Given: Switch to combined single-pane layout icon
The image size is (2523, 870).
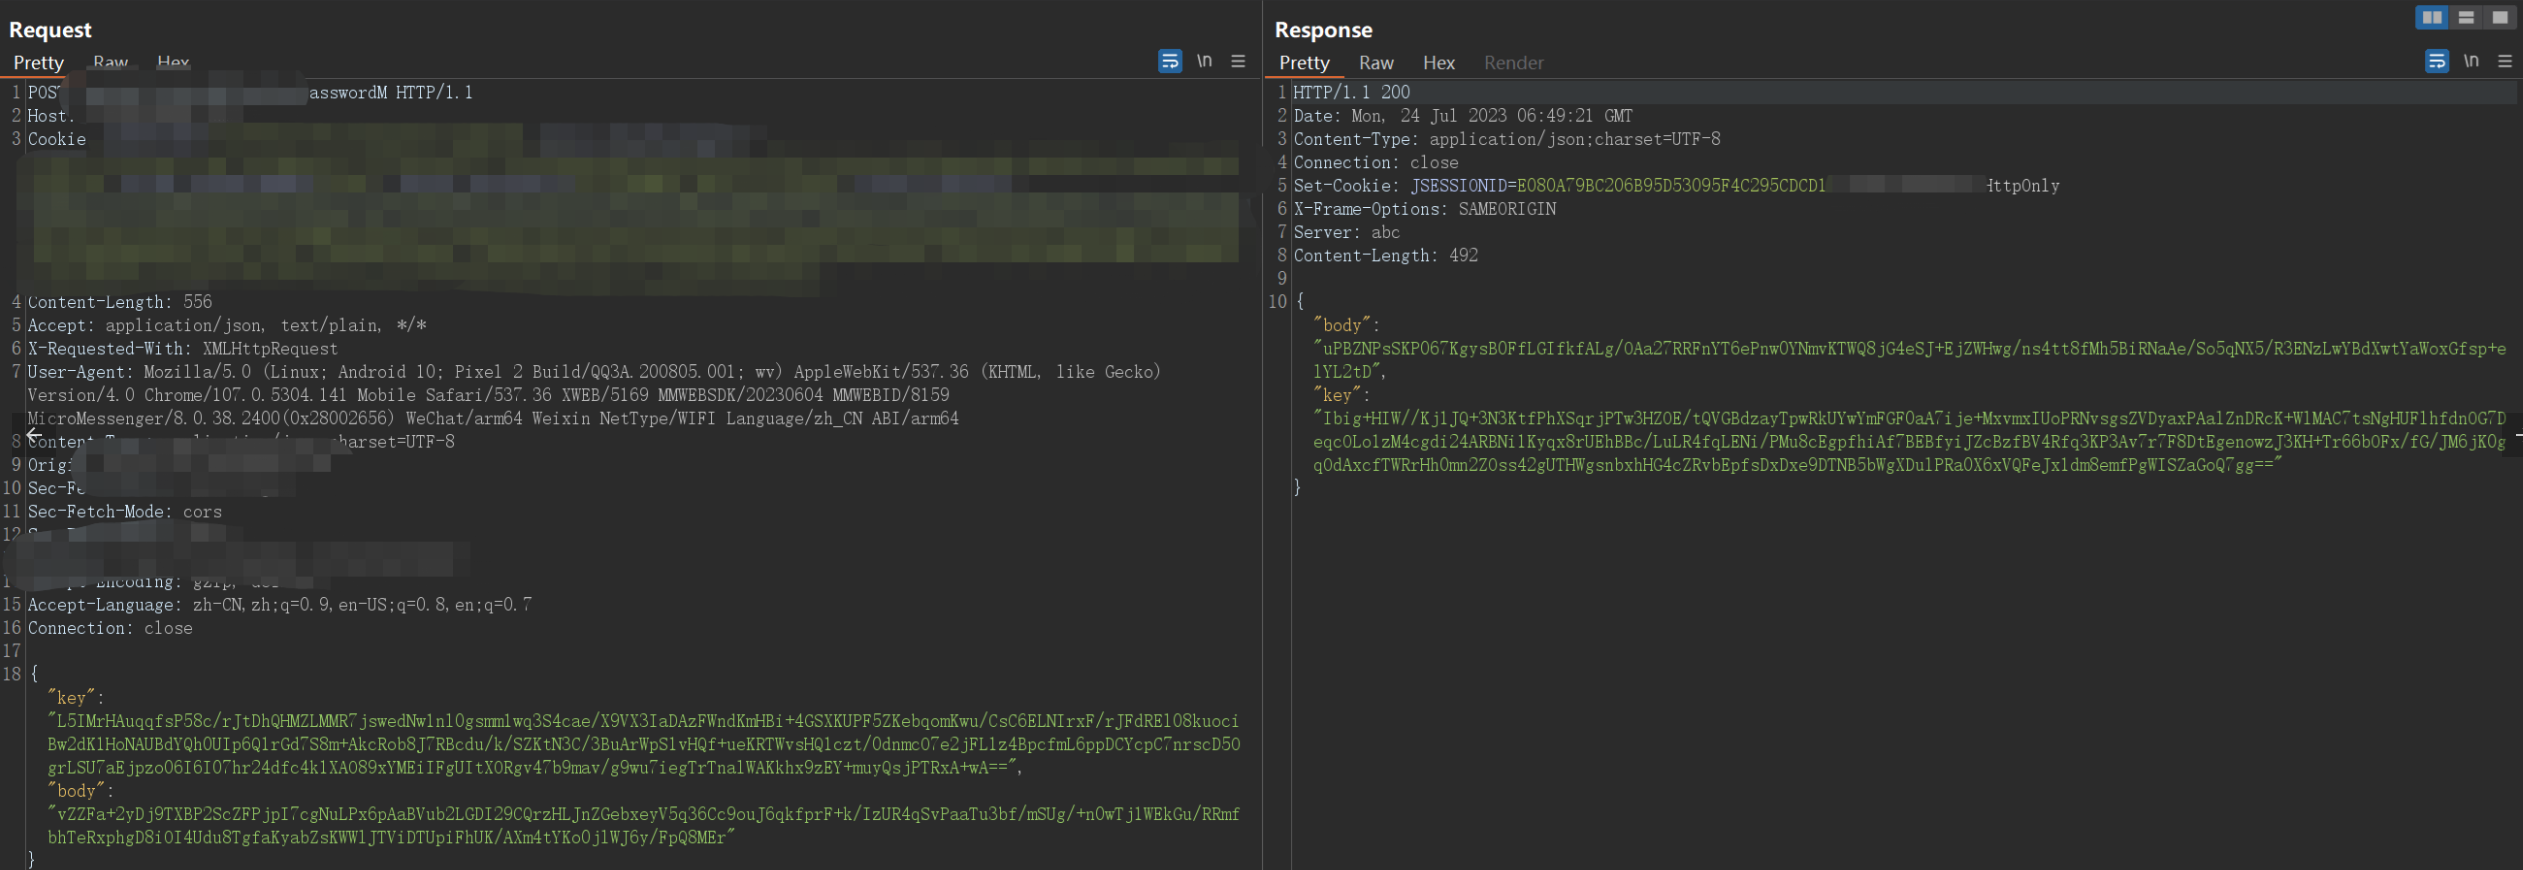Looking at the screenshot, I should [x=2499, y=17].
